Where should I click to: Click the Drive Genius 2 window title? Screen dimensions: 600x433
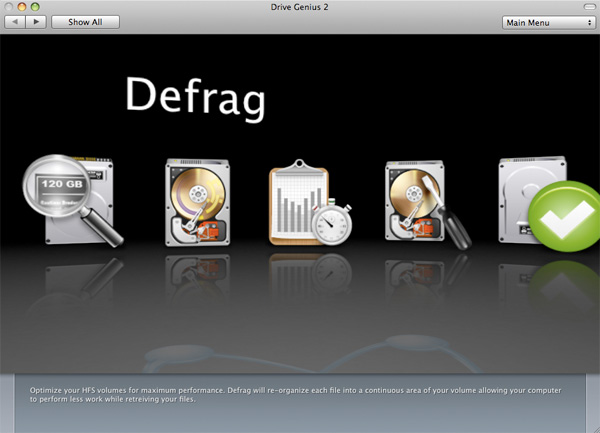point(299,7)
